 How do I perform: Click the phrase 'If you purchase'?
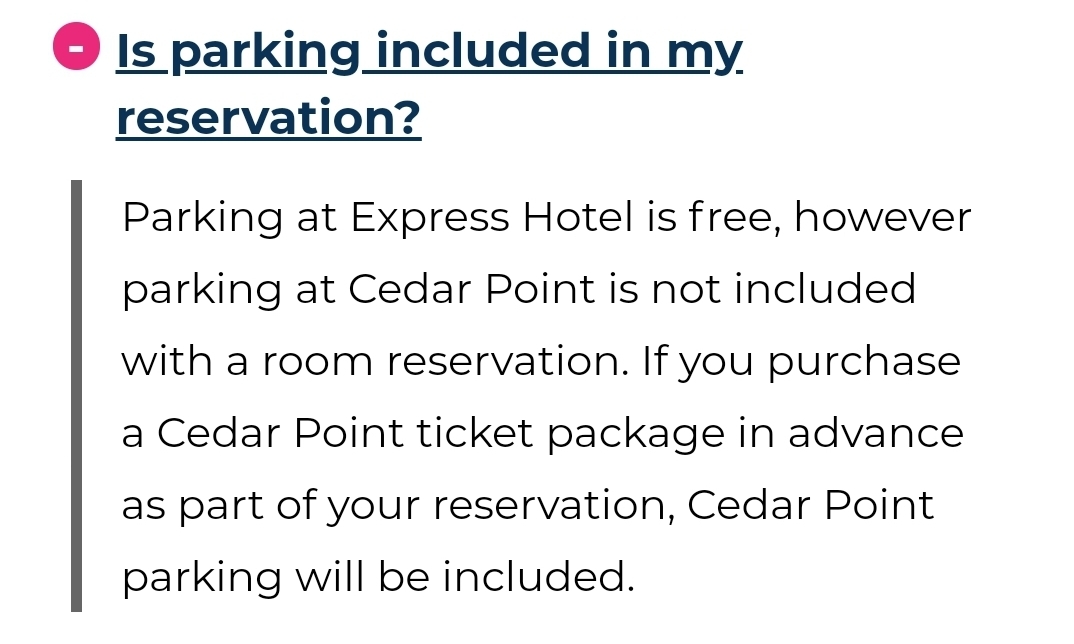coord(801,362)
